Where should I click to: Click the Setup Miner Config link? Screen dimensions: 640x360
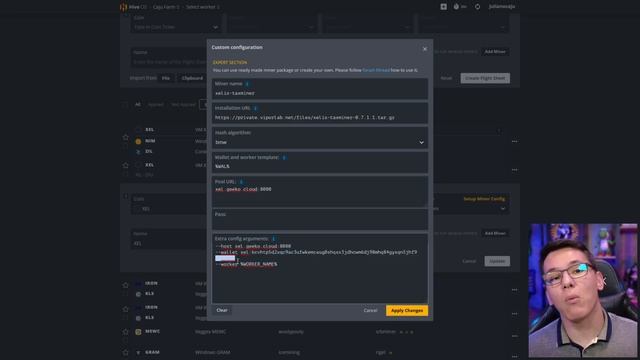(x=484, y=199)
